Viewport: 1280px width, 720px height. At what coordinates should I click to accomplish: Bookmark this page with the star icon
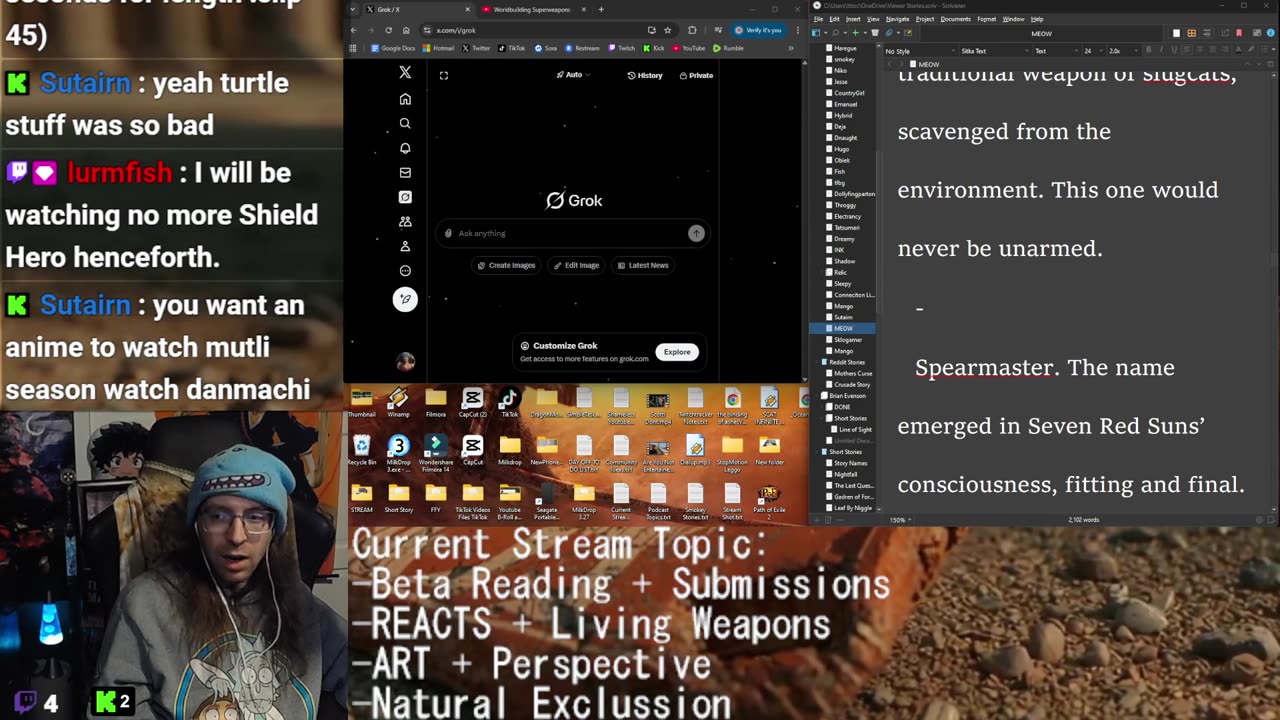point(668,30)
